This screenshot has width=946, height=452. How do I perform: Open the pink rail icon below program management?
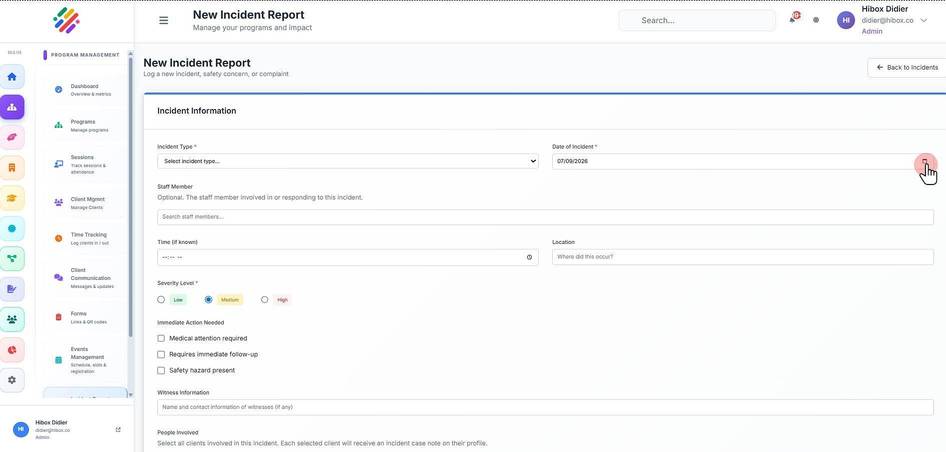tap(12, 138)
